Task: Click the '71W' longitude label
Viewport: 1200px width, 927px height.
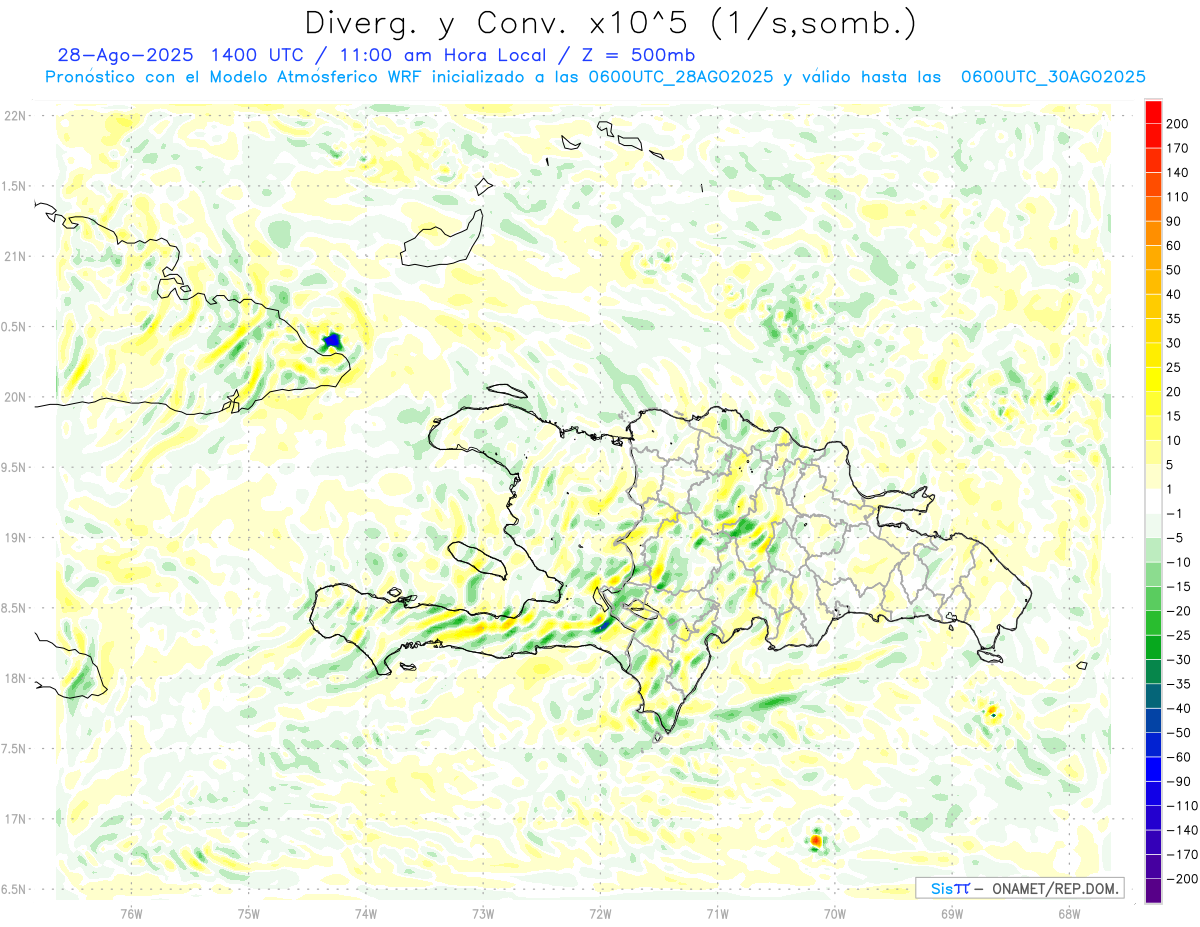Action: [x=717, y=913]
